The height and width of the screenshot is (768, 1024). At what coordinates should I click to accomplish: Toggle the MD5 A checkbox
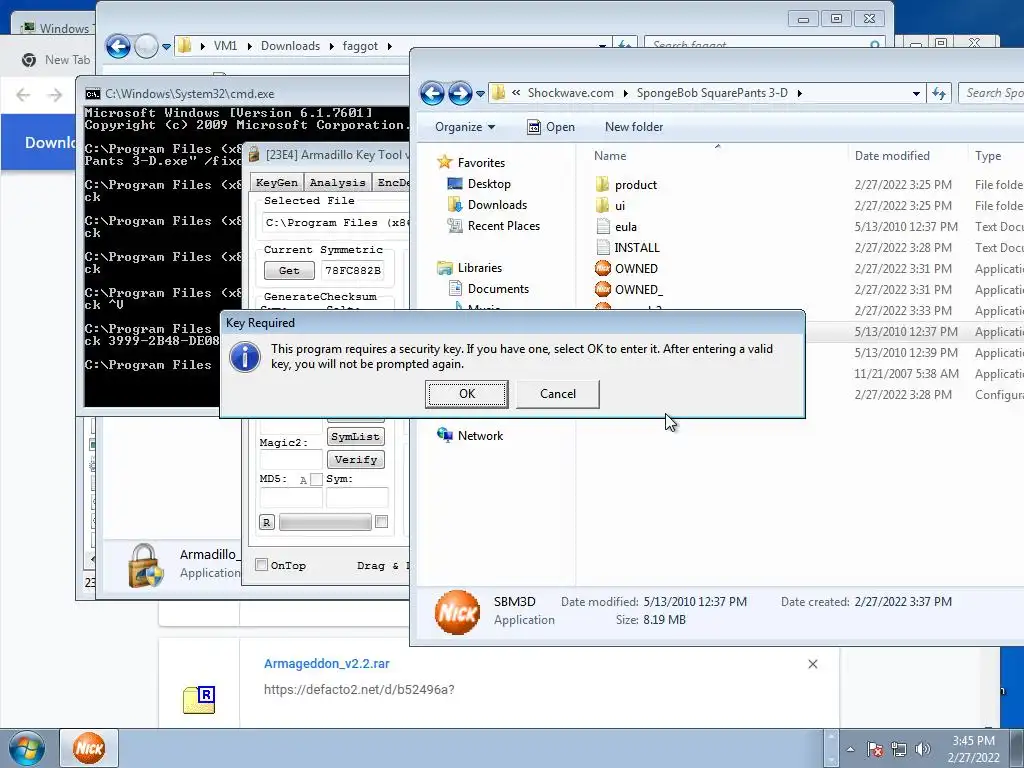316,480
